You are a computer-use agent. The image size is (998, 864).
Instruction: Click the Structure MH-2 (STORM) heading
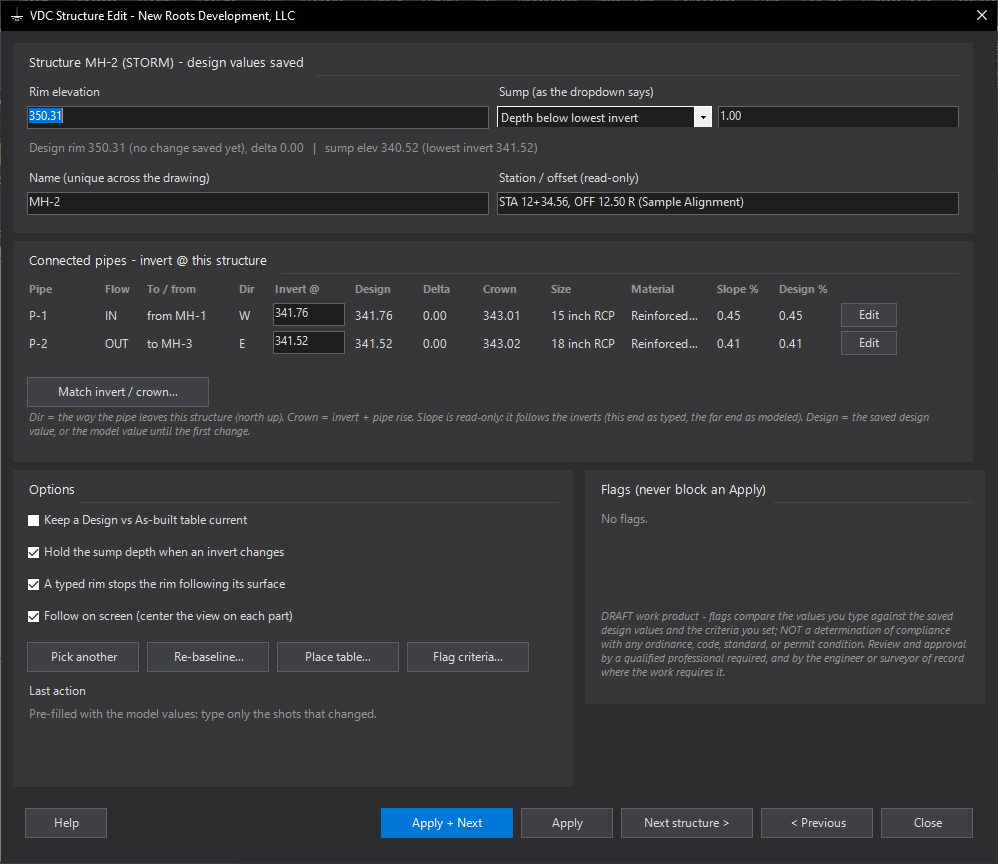click(x=166, y=62)
